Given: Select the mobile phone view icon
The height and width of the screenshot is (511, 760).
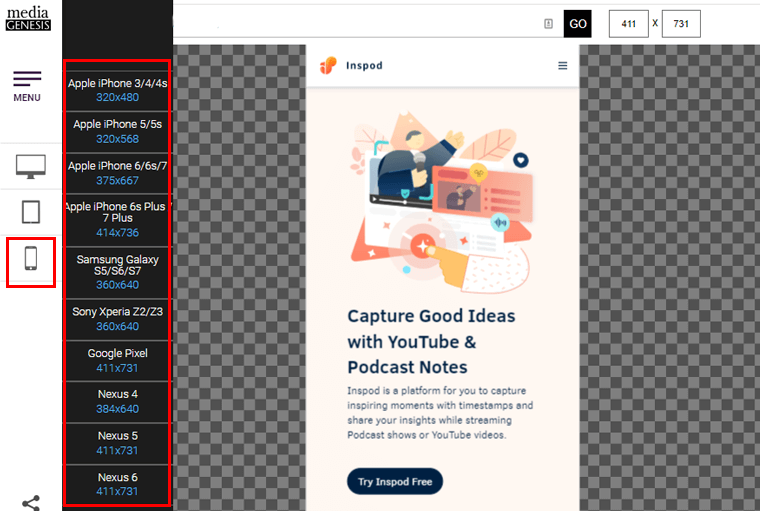Looking at the screenshot, I should tap(30, 259).
